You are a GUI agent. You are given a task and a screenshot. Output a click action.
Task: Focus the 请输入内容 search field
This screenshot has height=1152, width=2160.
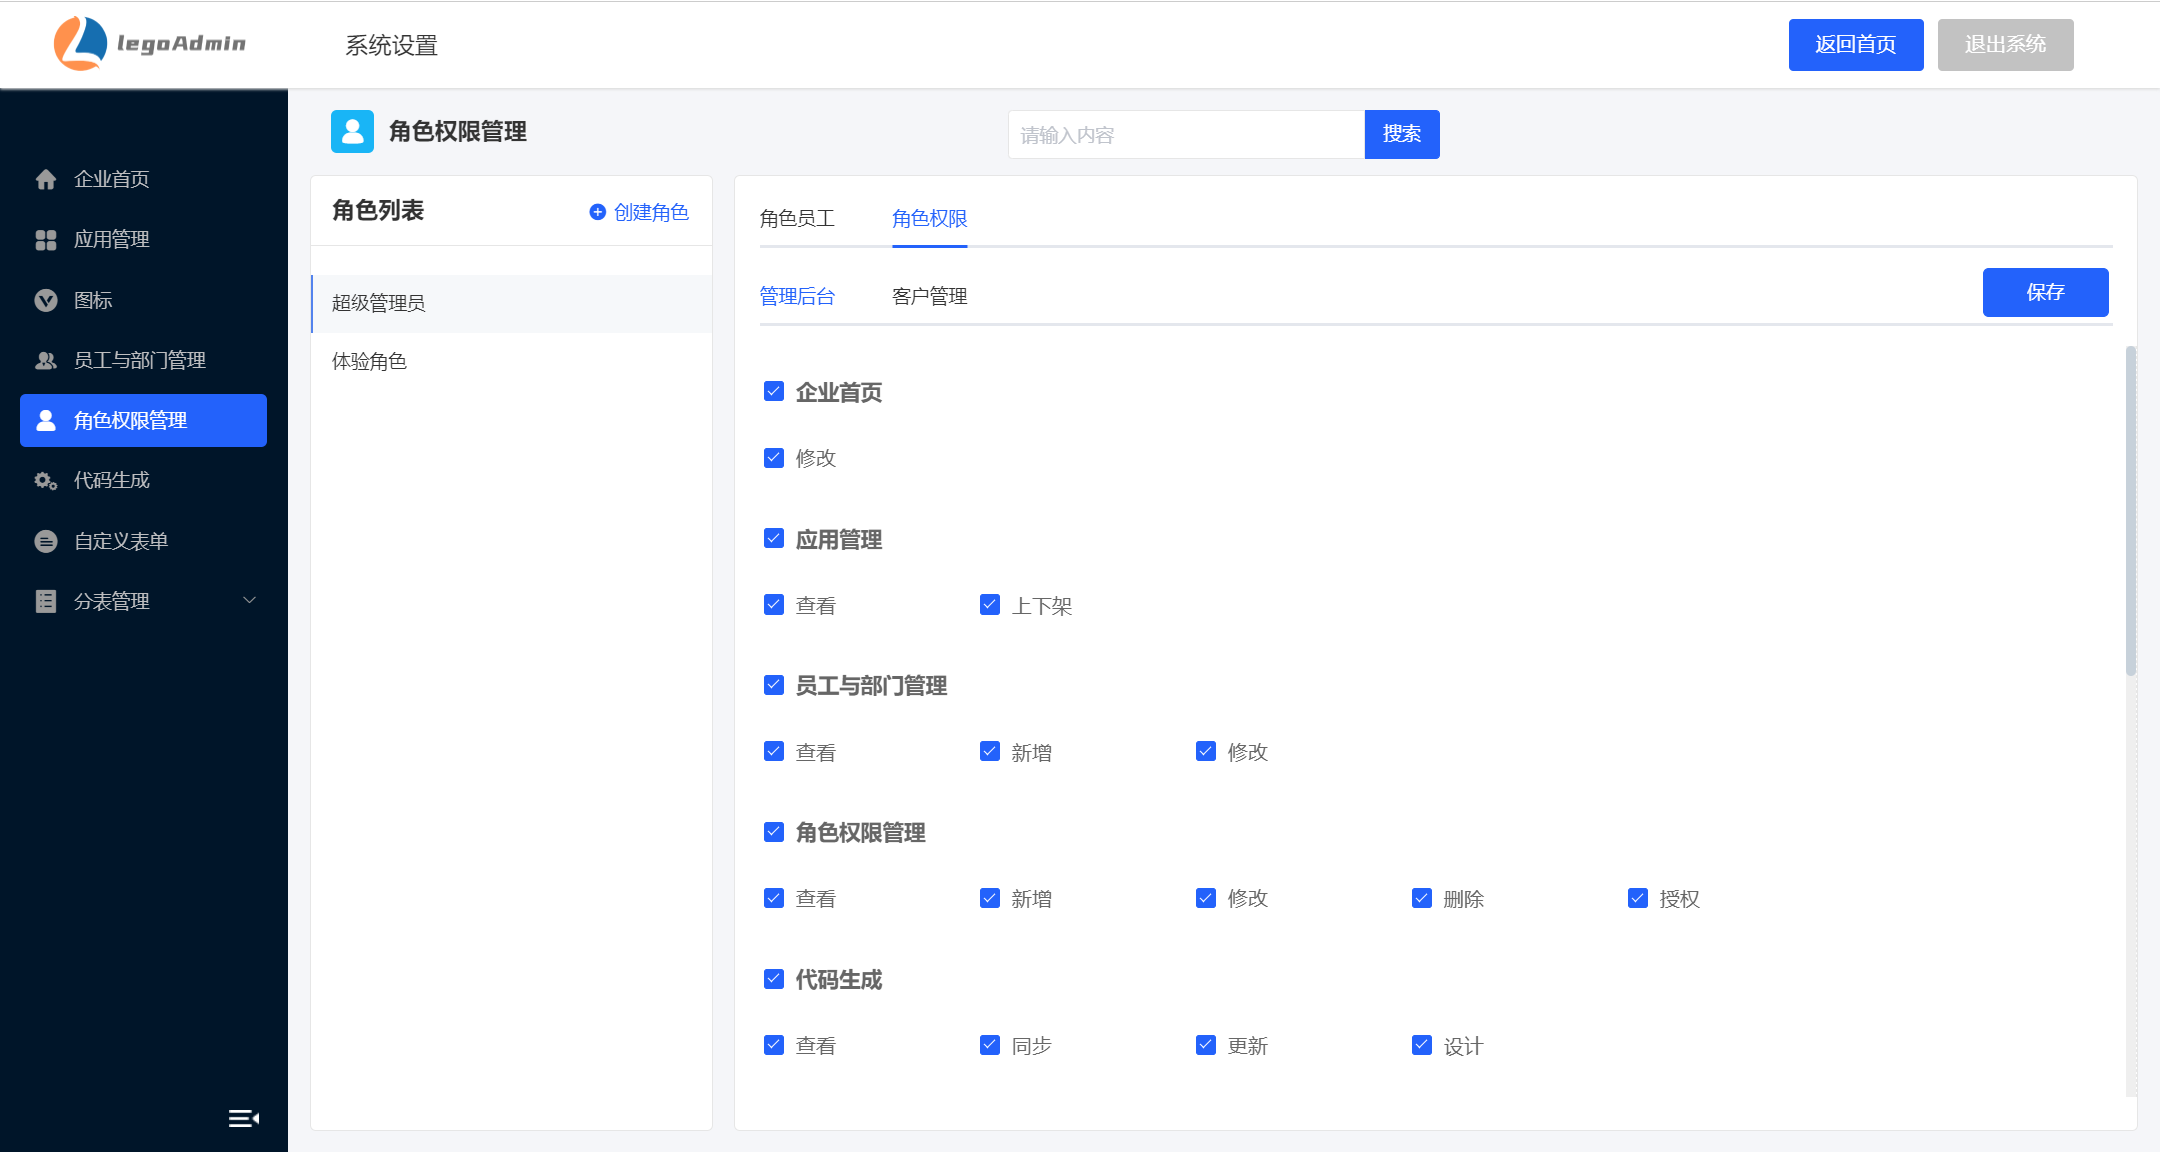click(x=1185, y=135)
